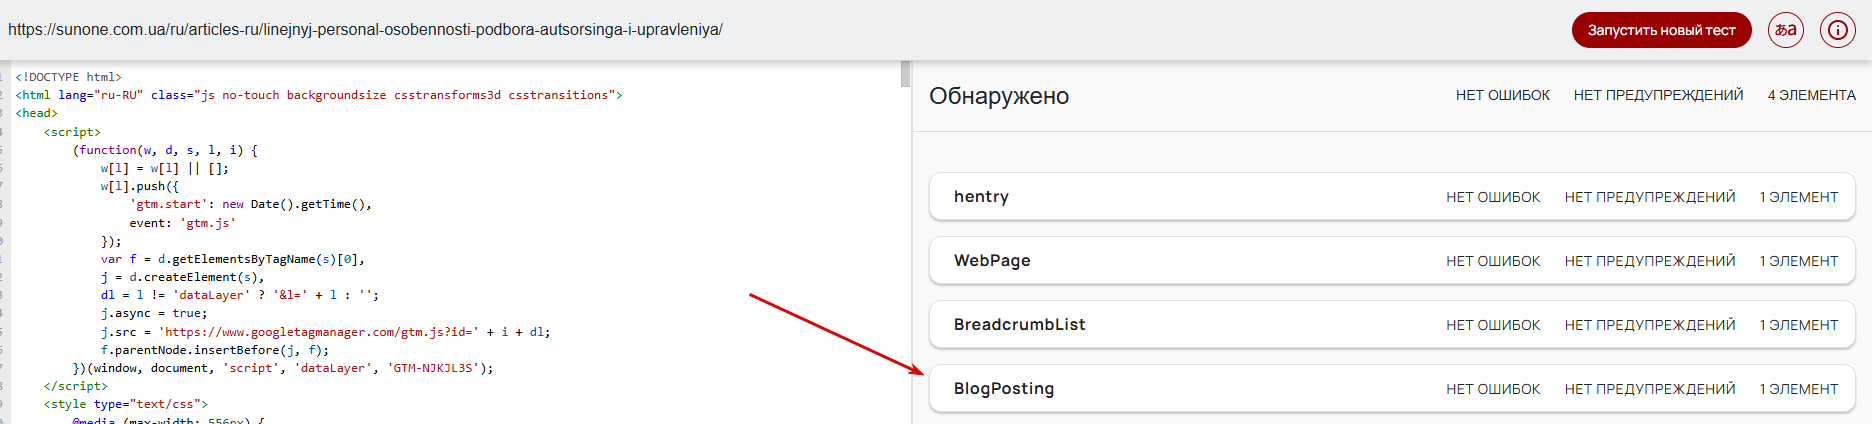Click the getElementsByTagName code line
Screen dimensions: 1872x424
233,259
